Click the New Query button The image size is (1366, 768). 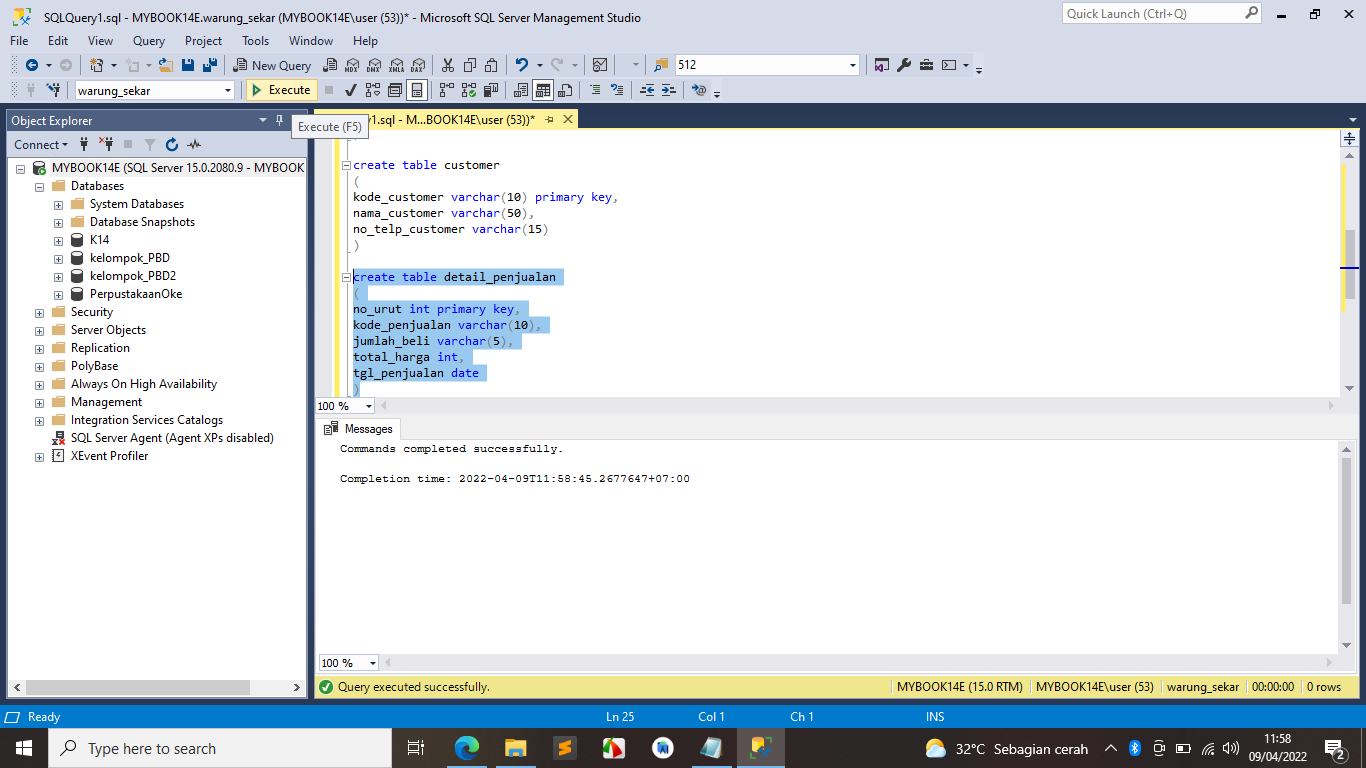[x=273, y=65]
